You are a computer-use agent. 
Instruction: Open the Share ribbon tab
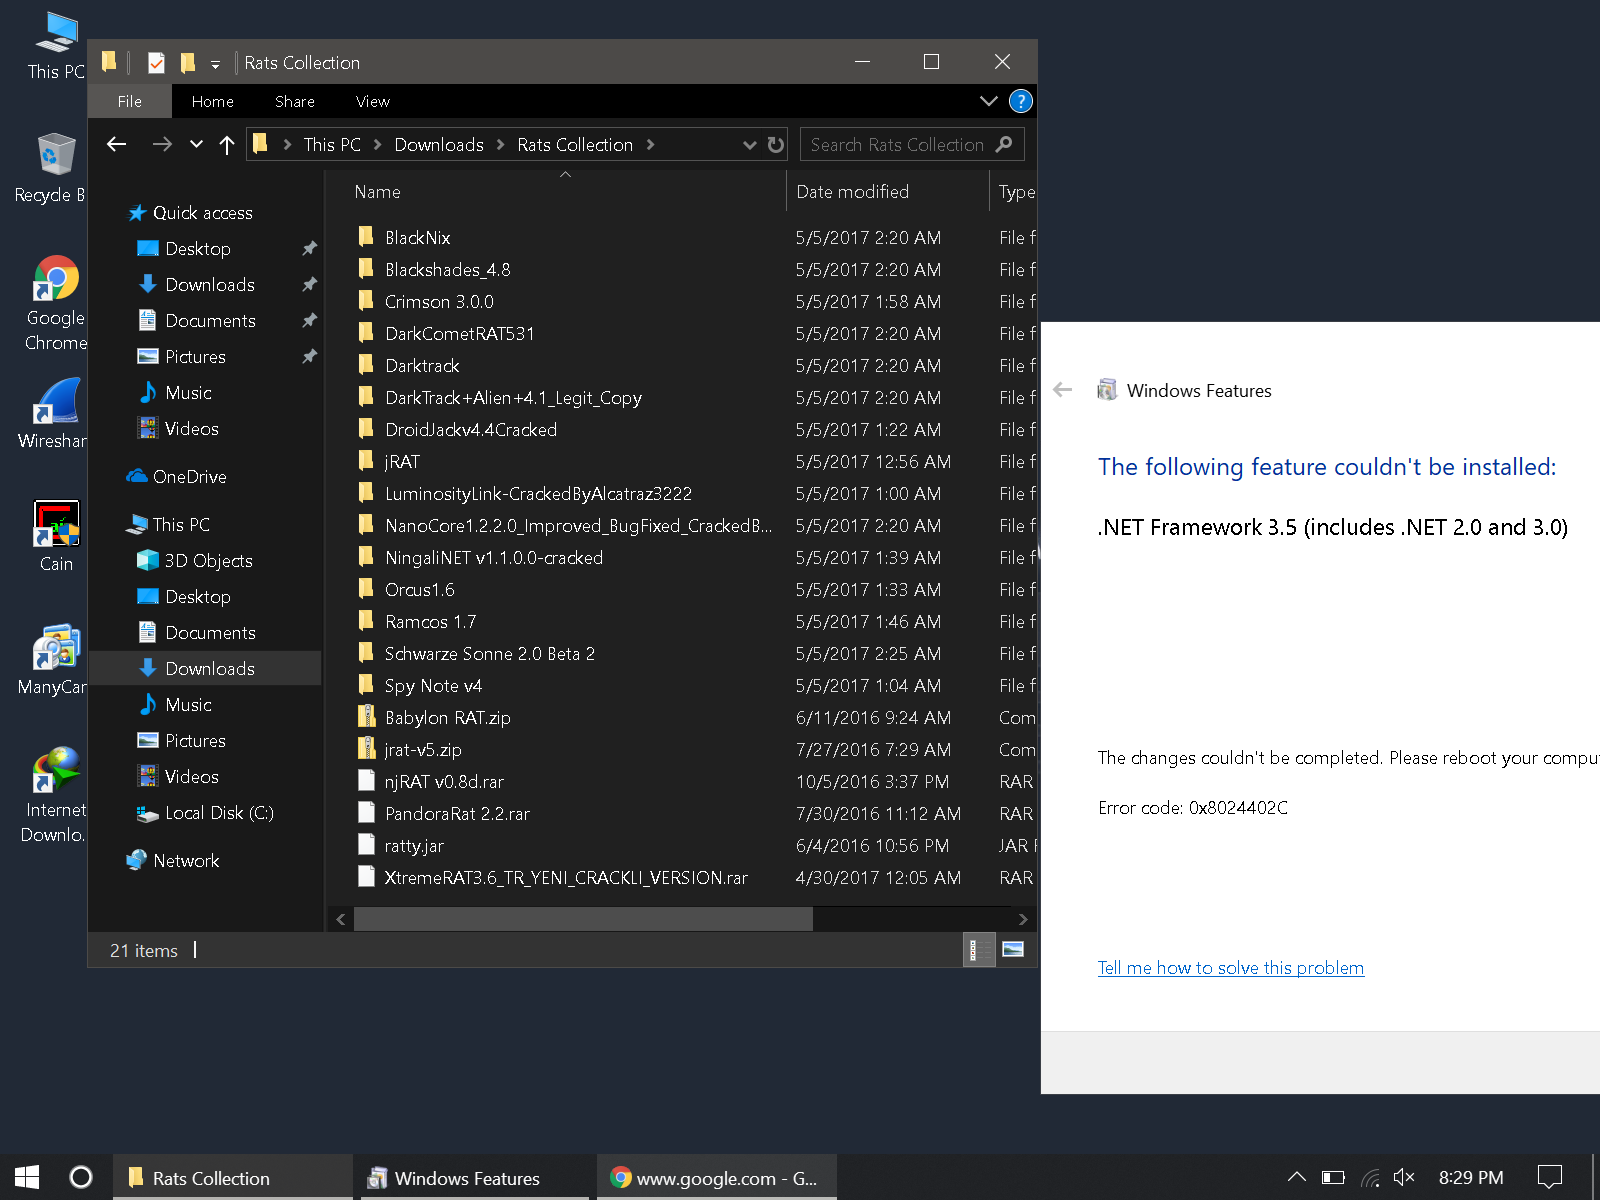(x=295, y=101)
